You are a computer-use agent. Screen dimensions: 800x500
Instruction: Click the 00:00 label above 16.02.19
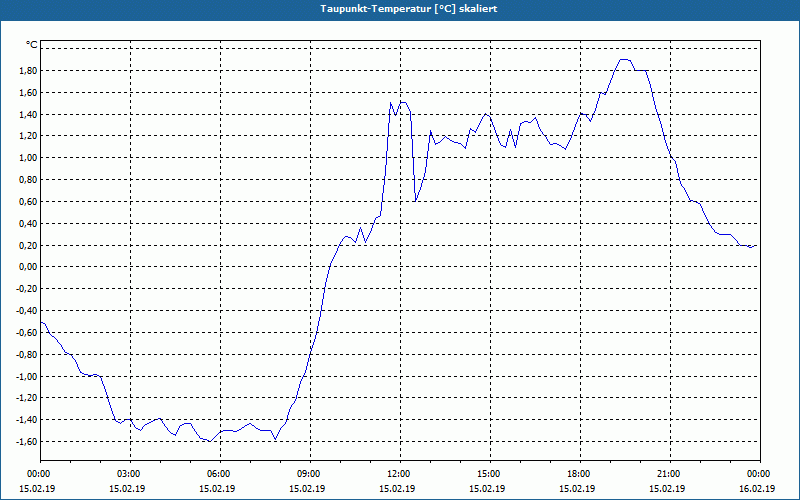click(760, 474)
